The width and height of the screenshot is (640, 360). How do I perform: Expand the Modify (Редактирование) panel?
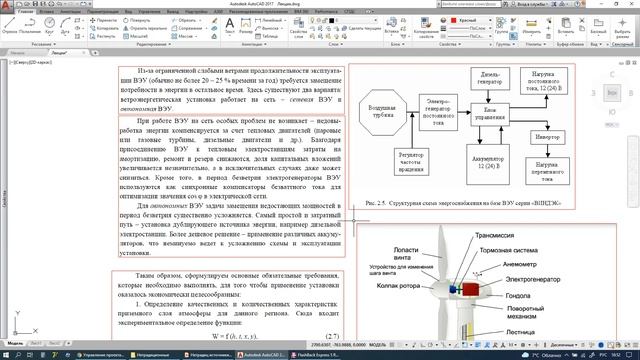click(x=153, y=44)
